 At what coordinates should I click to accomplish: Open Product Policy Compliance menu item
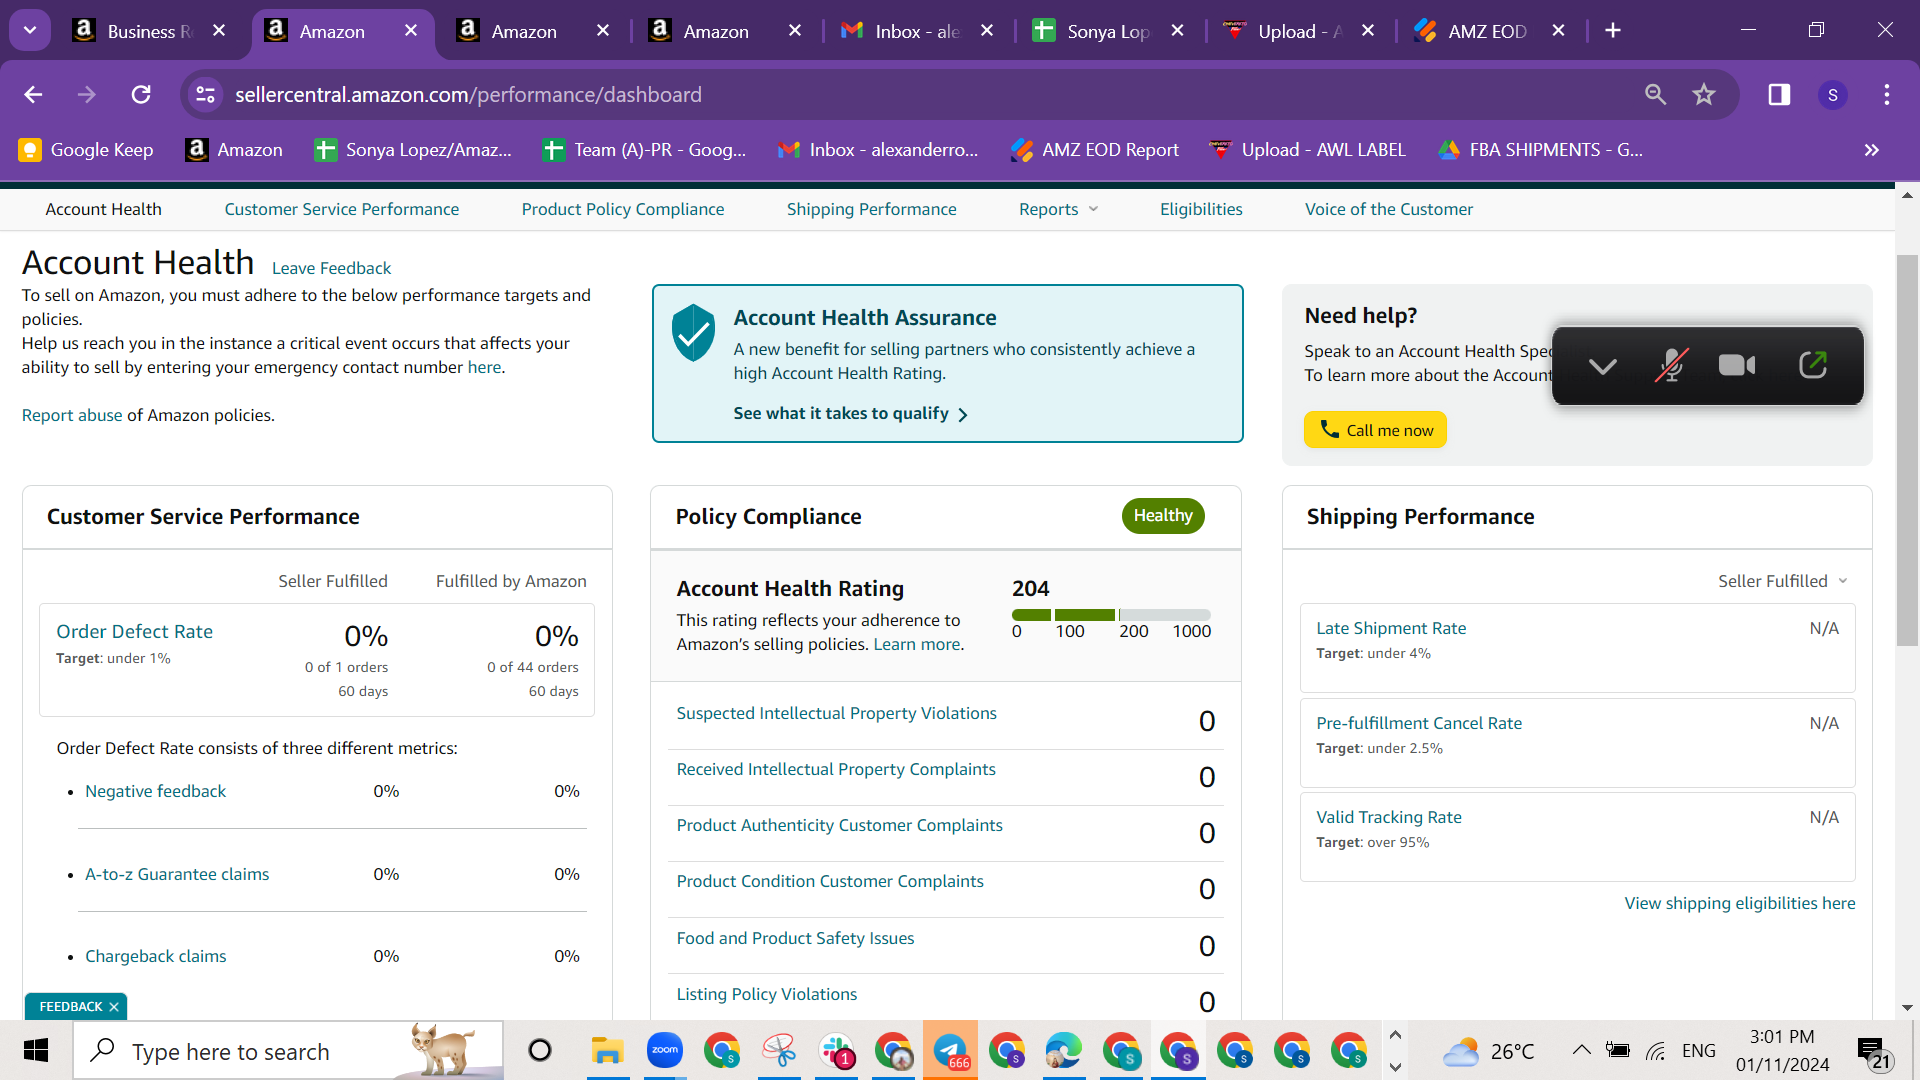(x=623, y=209)
